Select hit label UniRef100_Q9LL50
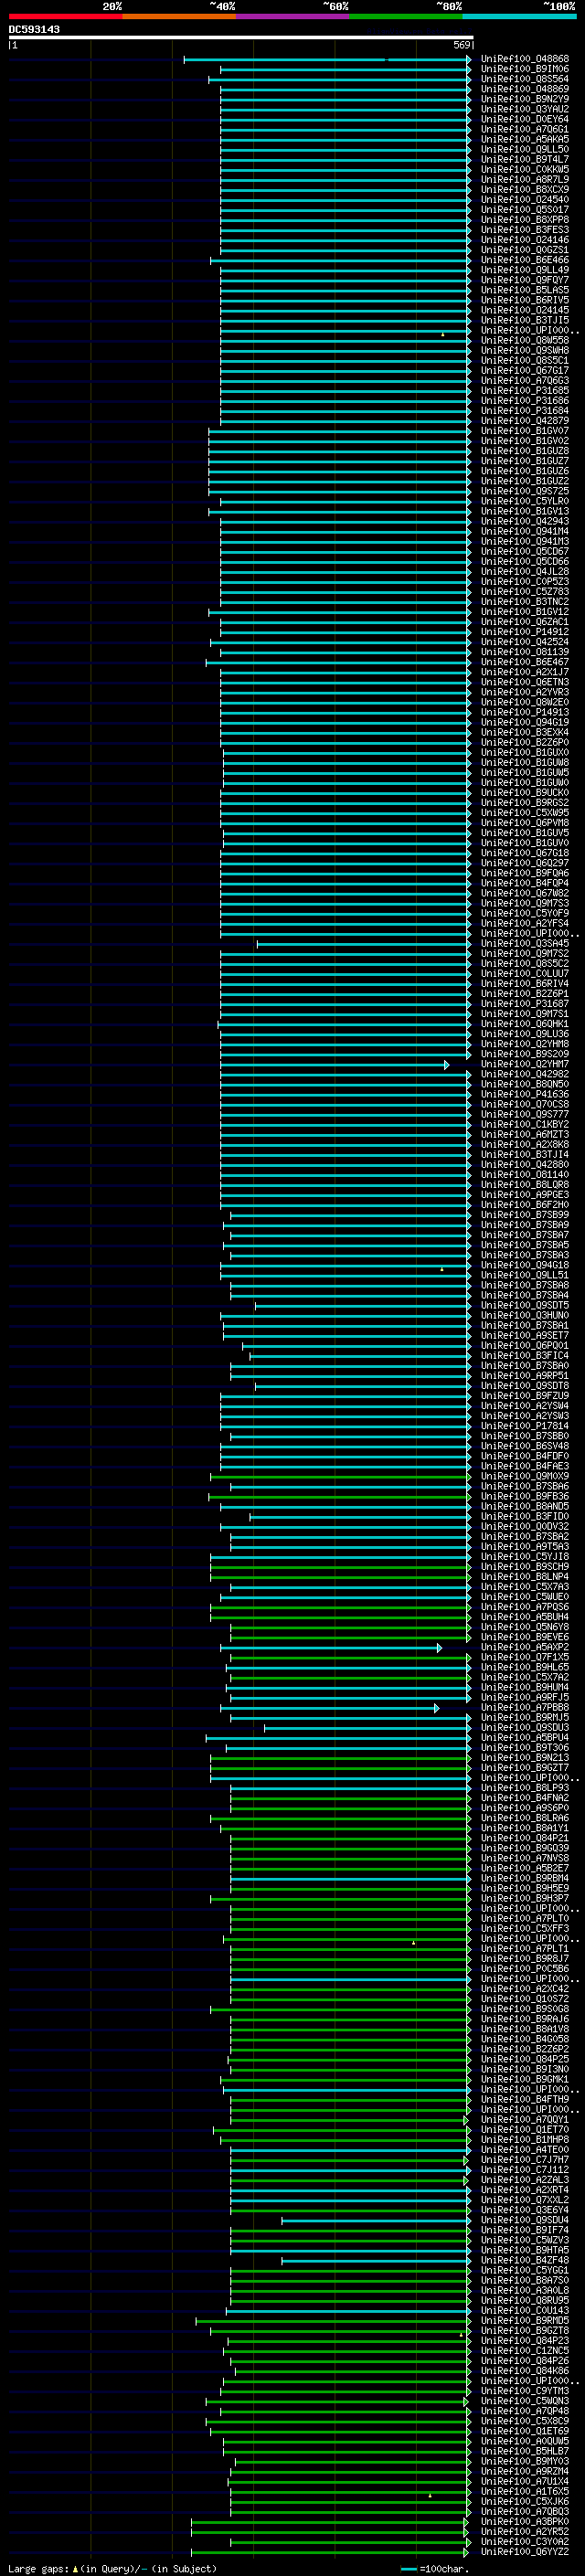The image size is (585, 2576). pos(525,149)
